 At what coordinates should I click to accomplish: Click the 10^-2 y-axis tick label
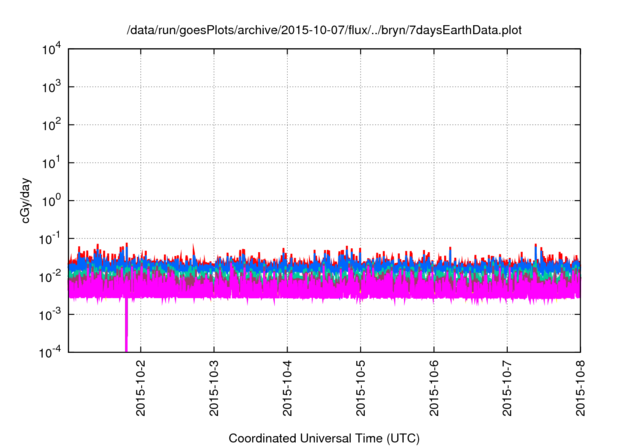[x=50, y=276]
